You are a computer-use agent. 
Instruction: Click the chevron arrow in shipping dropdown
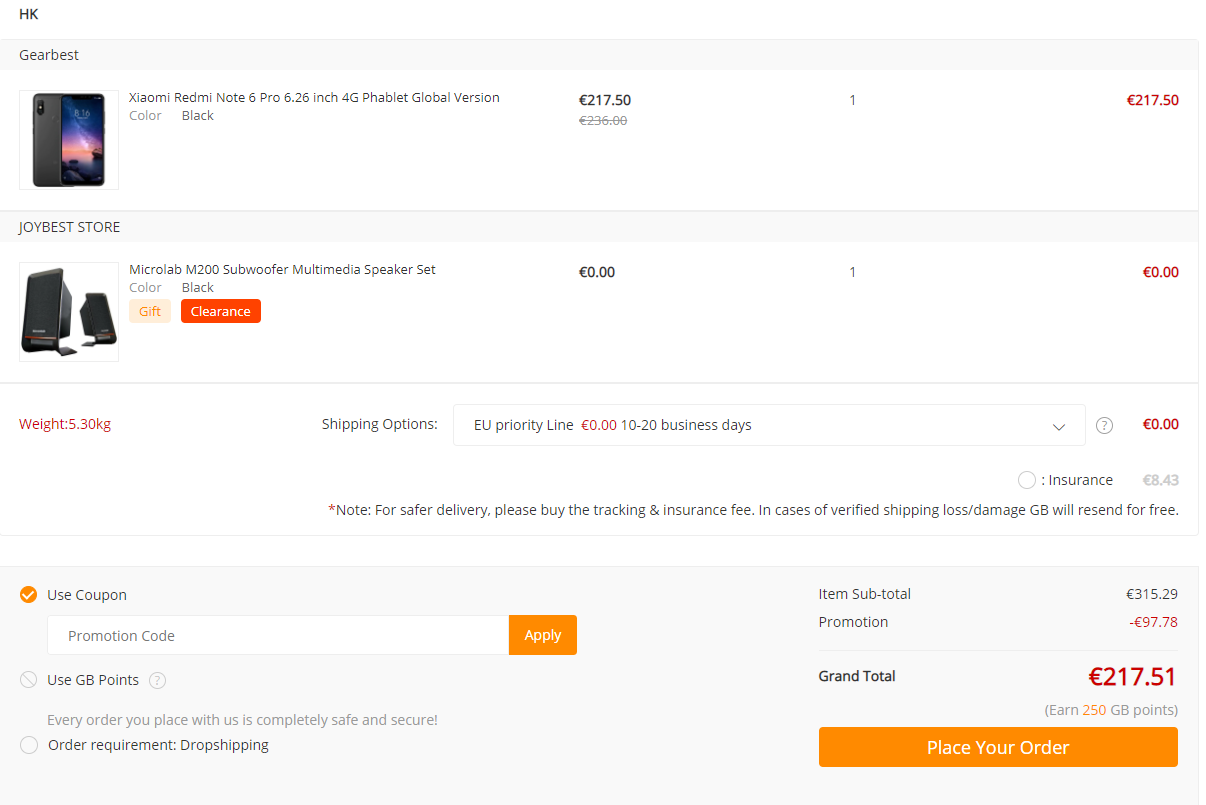click(x=1059, y=427)
